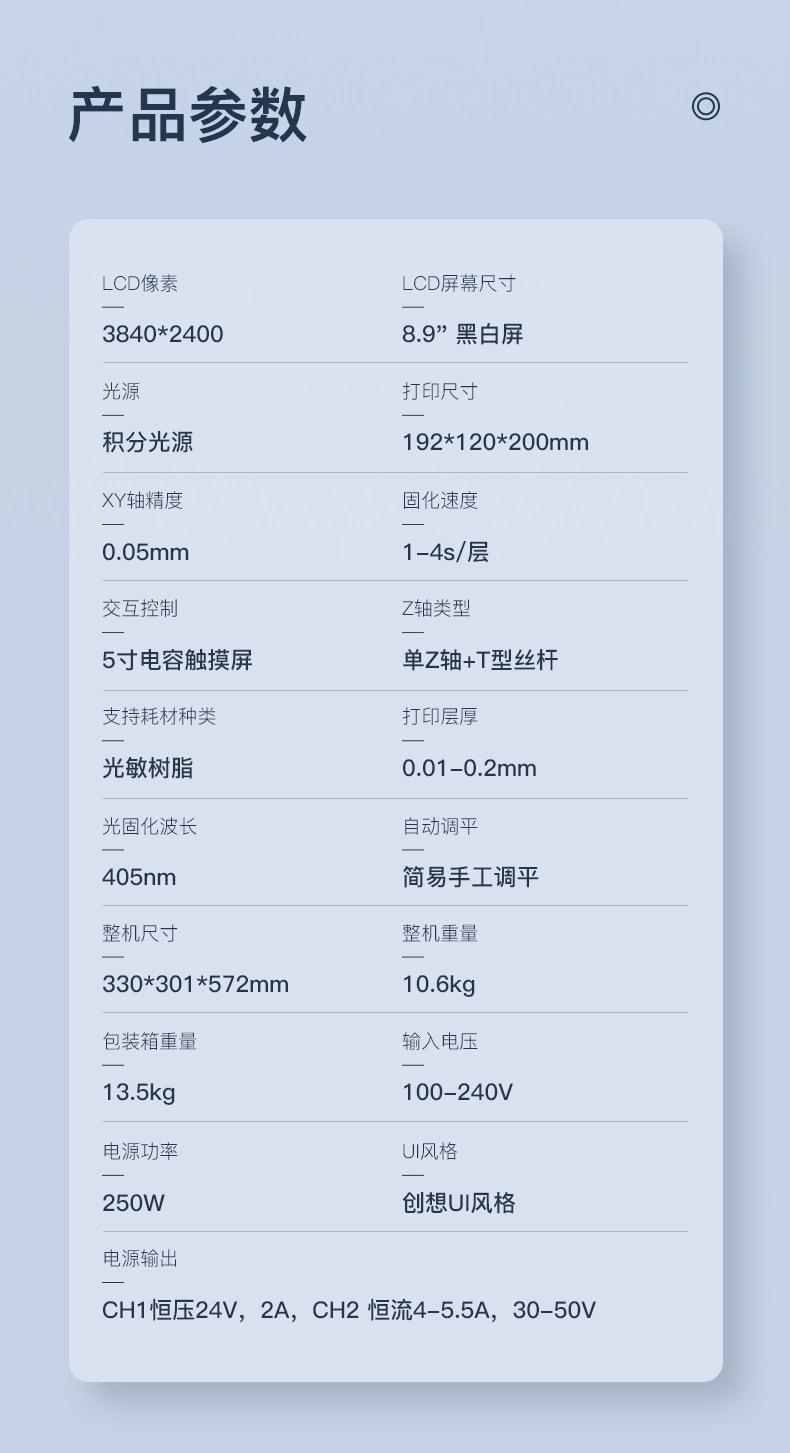This screenshot has height=1453, width=790.
Task: Click the 打印层厚 value 0.01-0.2mm
Action: [469, 768]
